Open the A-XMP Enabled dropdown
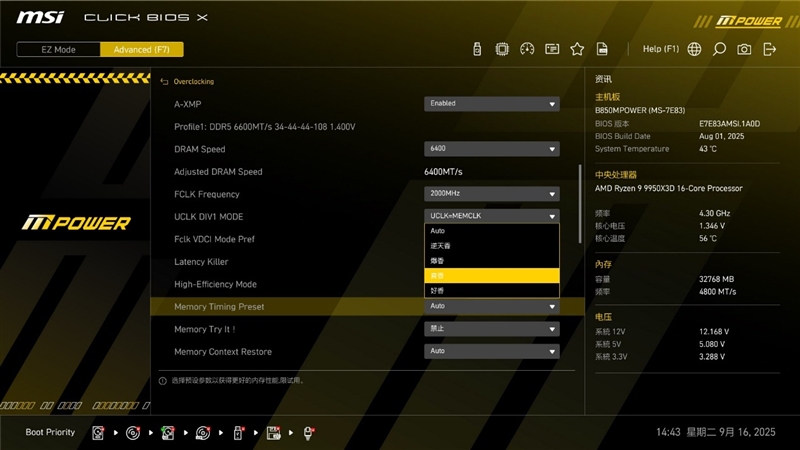 coord(492,104)
